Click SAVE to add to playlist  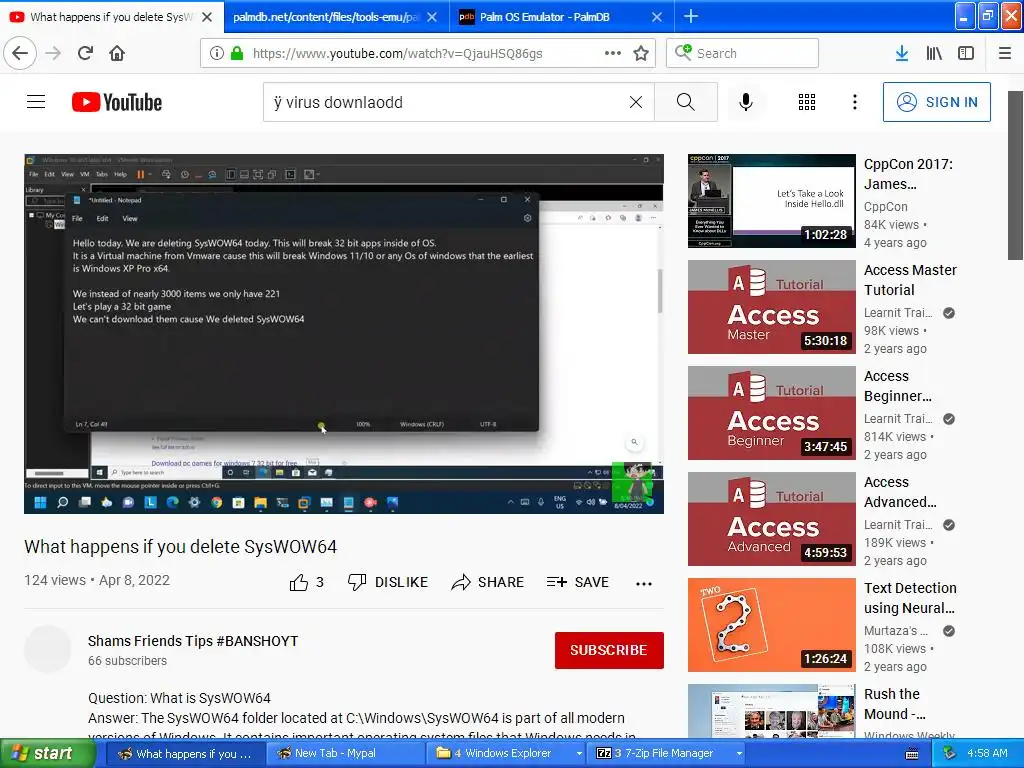click(577, 582)
